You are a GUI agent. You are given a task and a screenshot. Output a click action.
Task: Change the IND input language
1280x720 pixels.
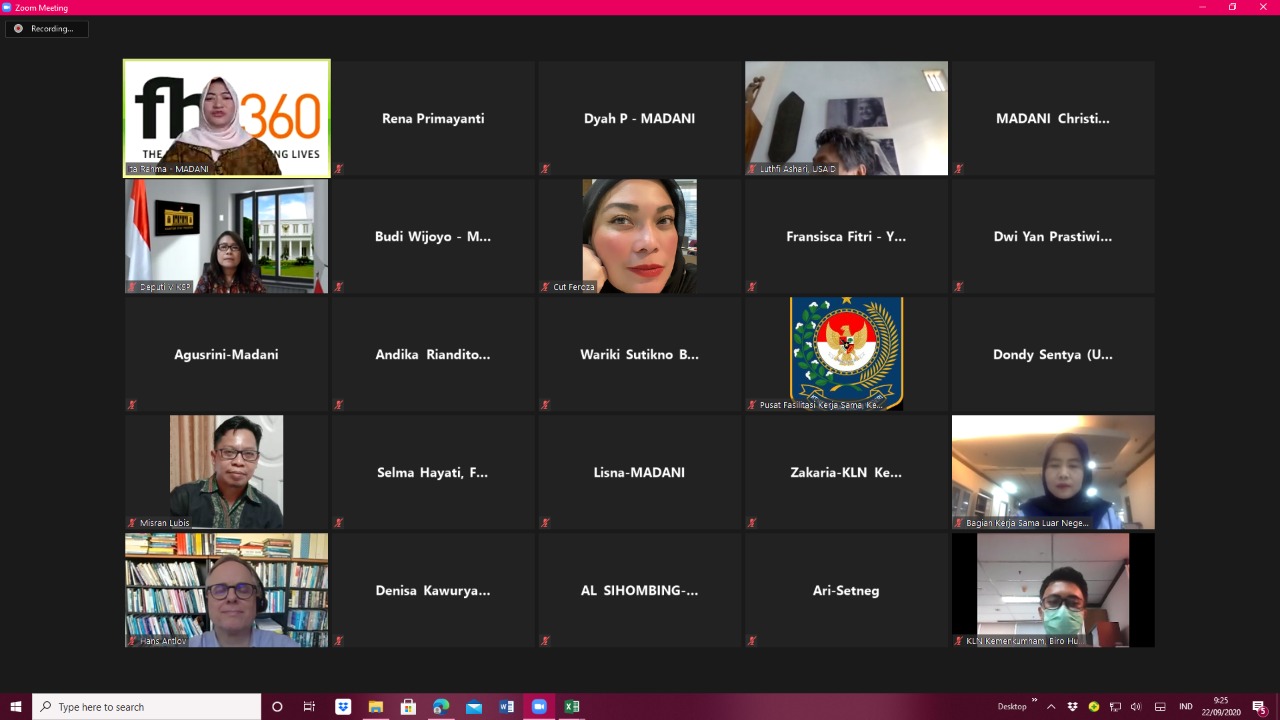pos(1186,707)
